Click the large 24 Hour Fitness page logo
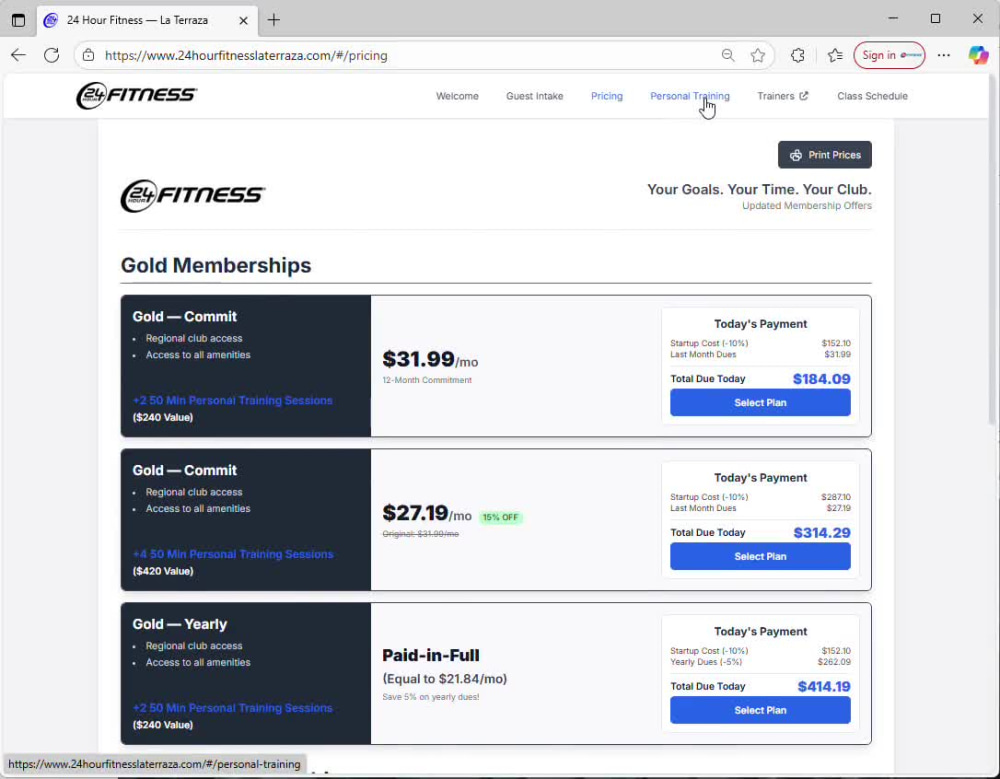This screenshot has width=1000, height=779. 193,196
